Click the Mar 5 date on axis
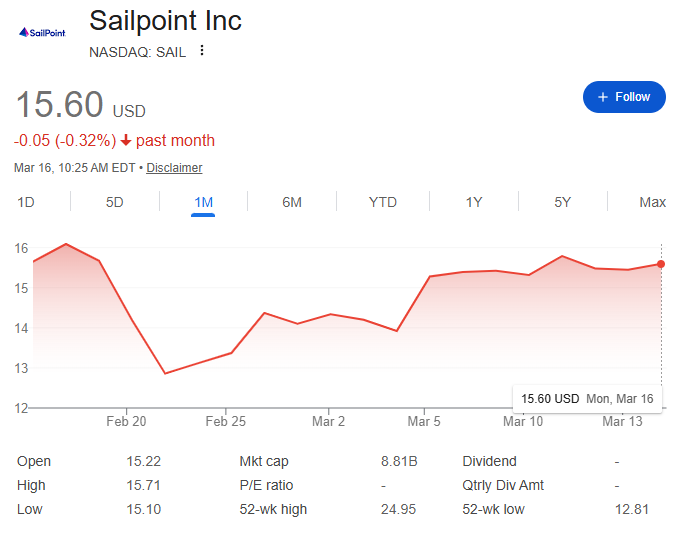This screenshot has width=680, height=539. pos(424,422)
